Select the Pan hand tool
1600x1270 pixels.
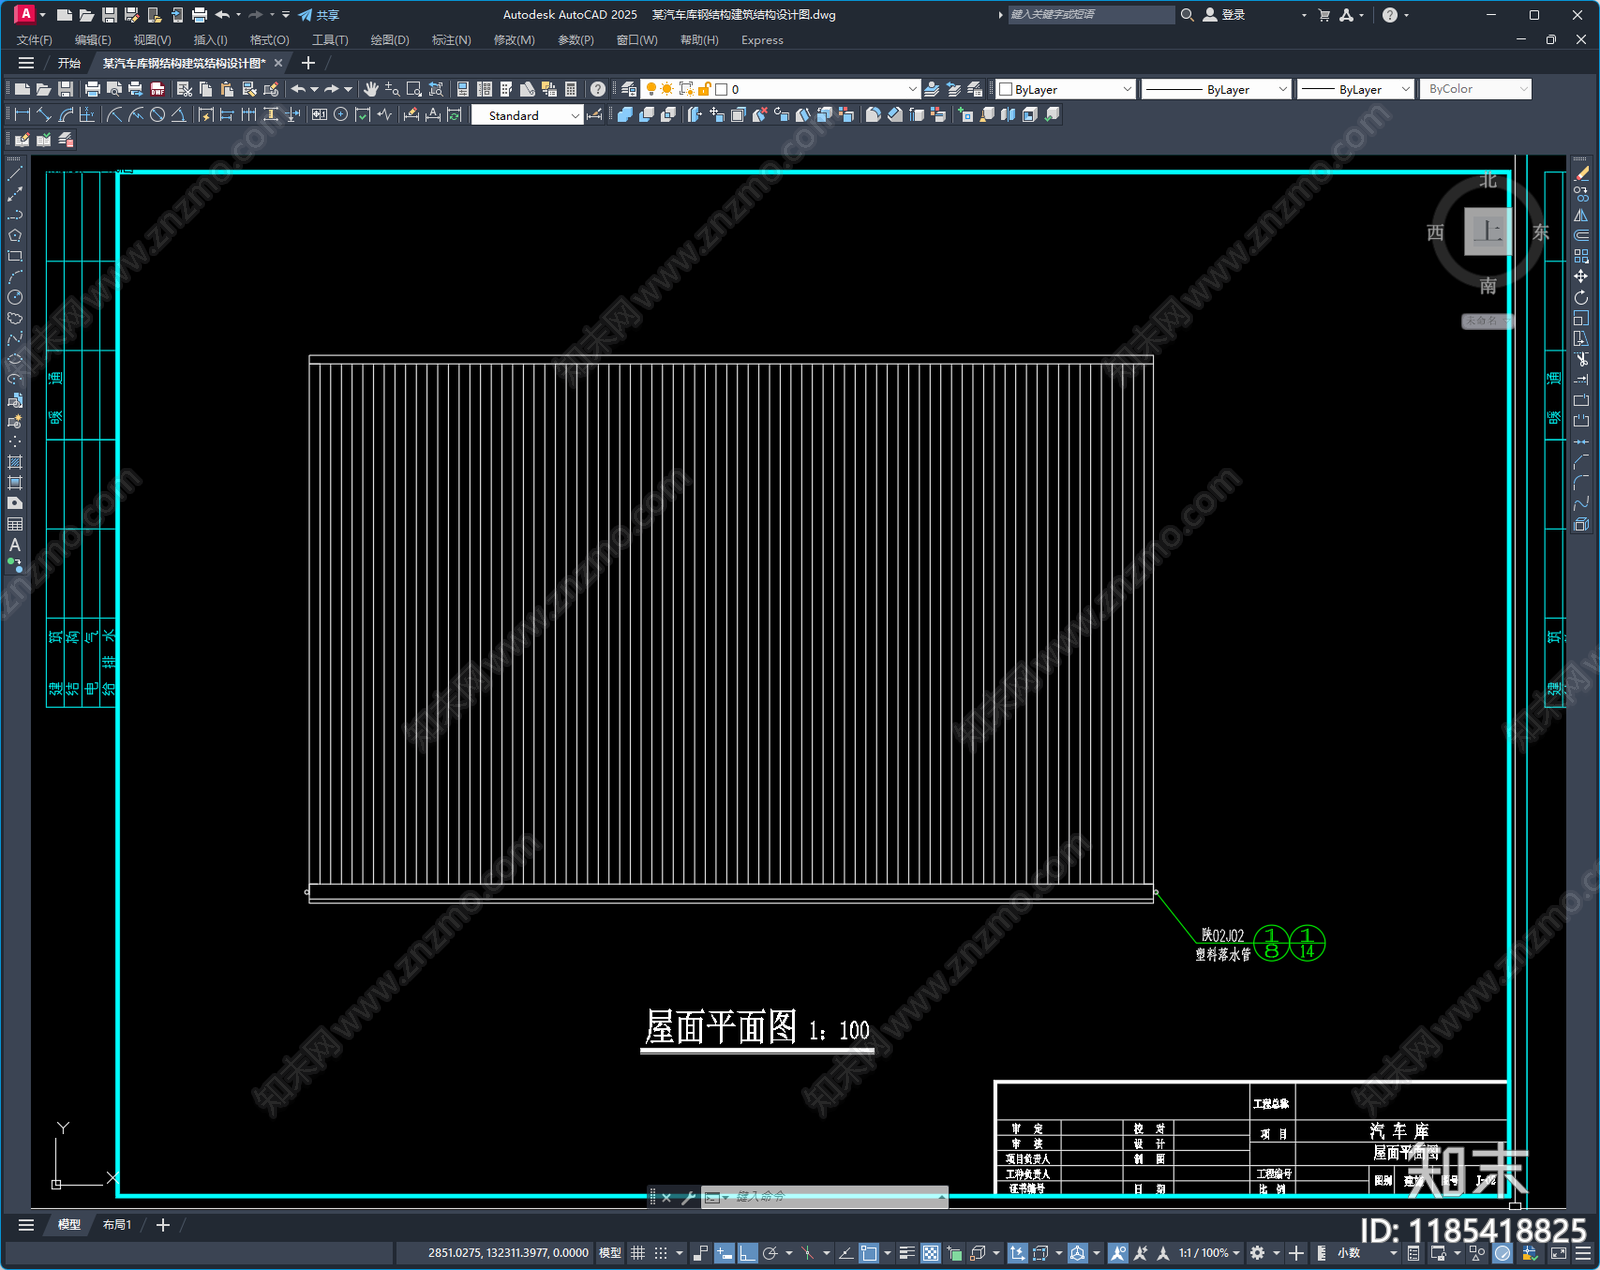[371, 89]
